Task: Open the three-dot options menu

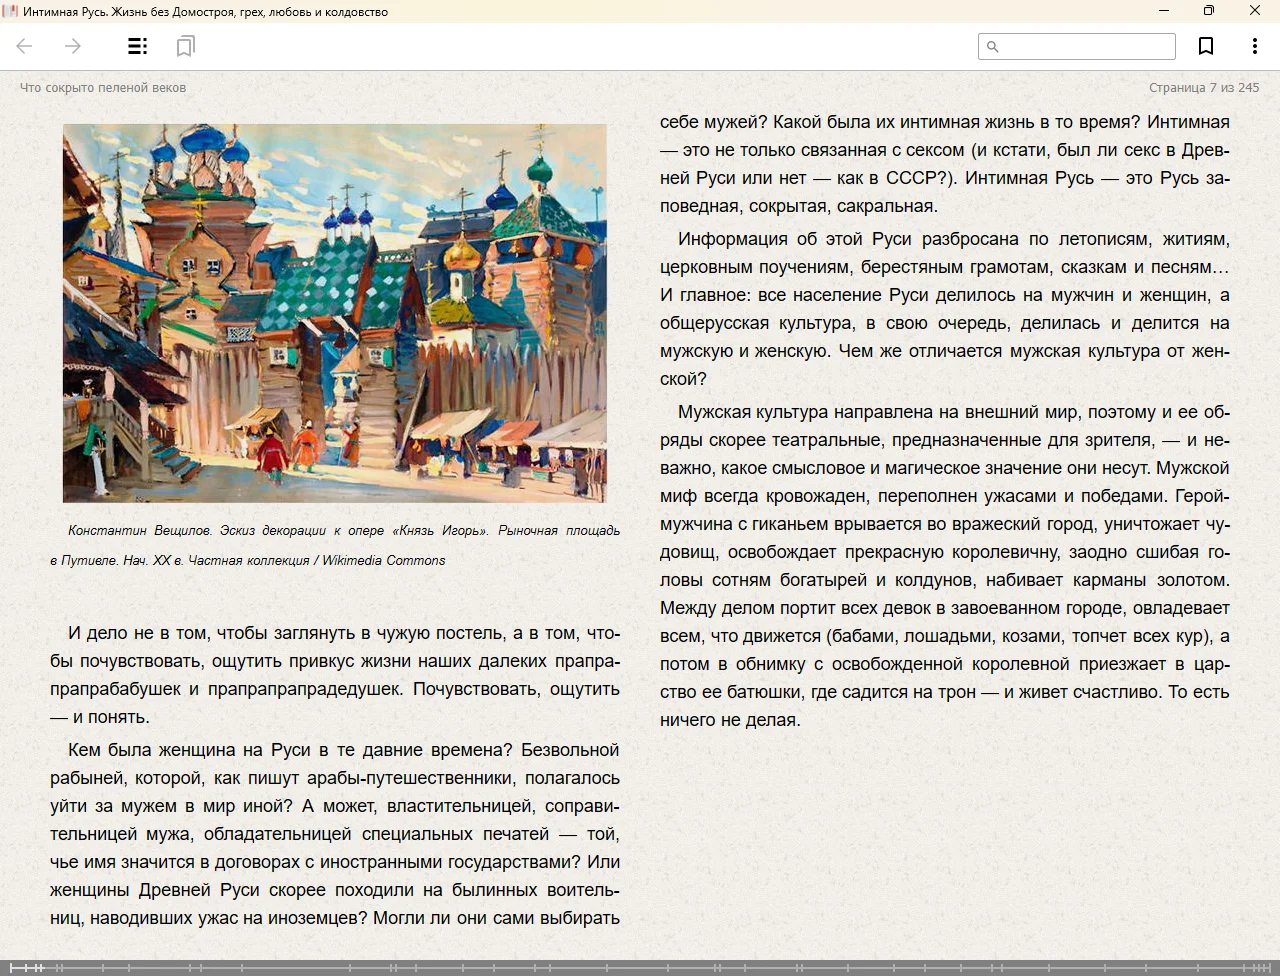Action: tap(1254, 46)
